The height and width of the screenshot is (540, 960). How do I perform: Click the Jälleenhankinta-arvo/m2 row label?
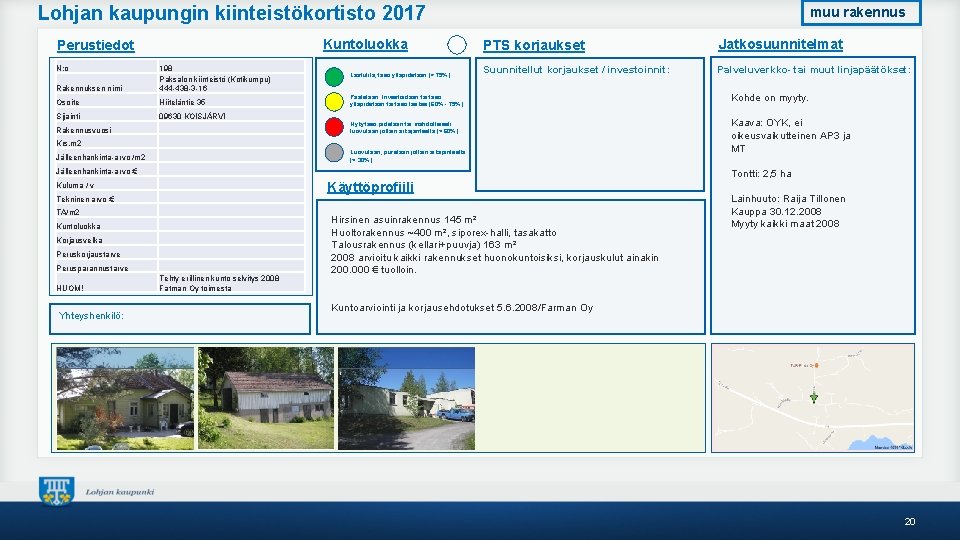coord(101,157)
